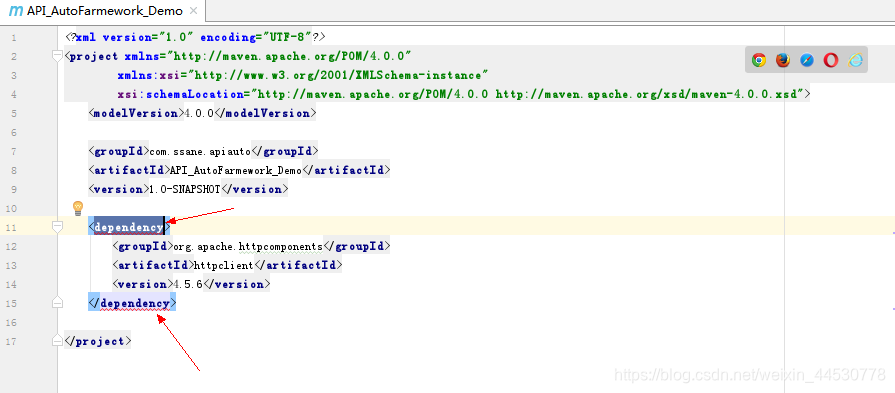The height and width of the screenshot is (393, 895).
Task: Open preview in Chrome browser icon
Action: [x=759, y=60]
